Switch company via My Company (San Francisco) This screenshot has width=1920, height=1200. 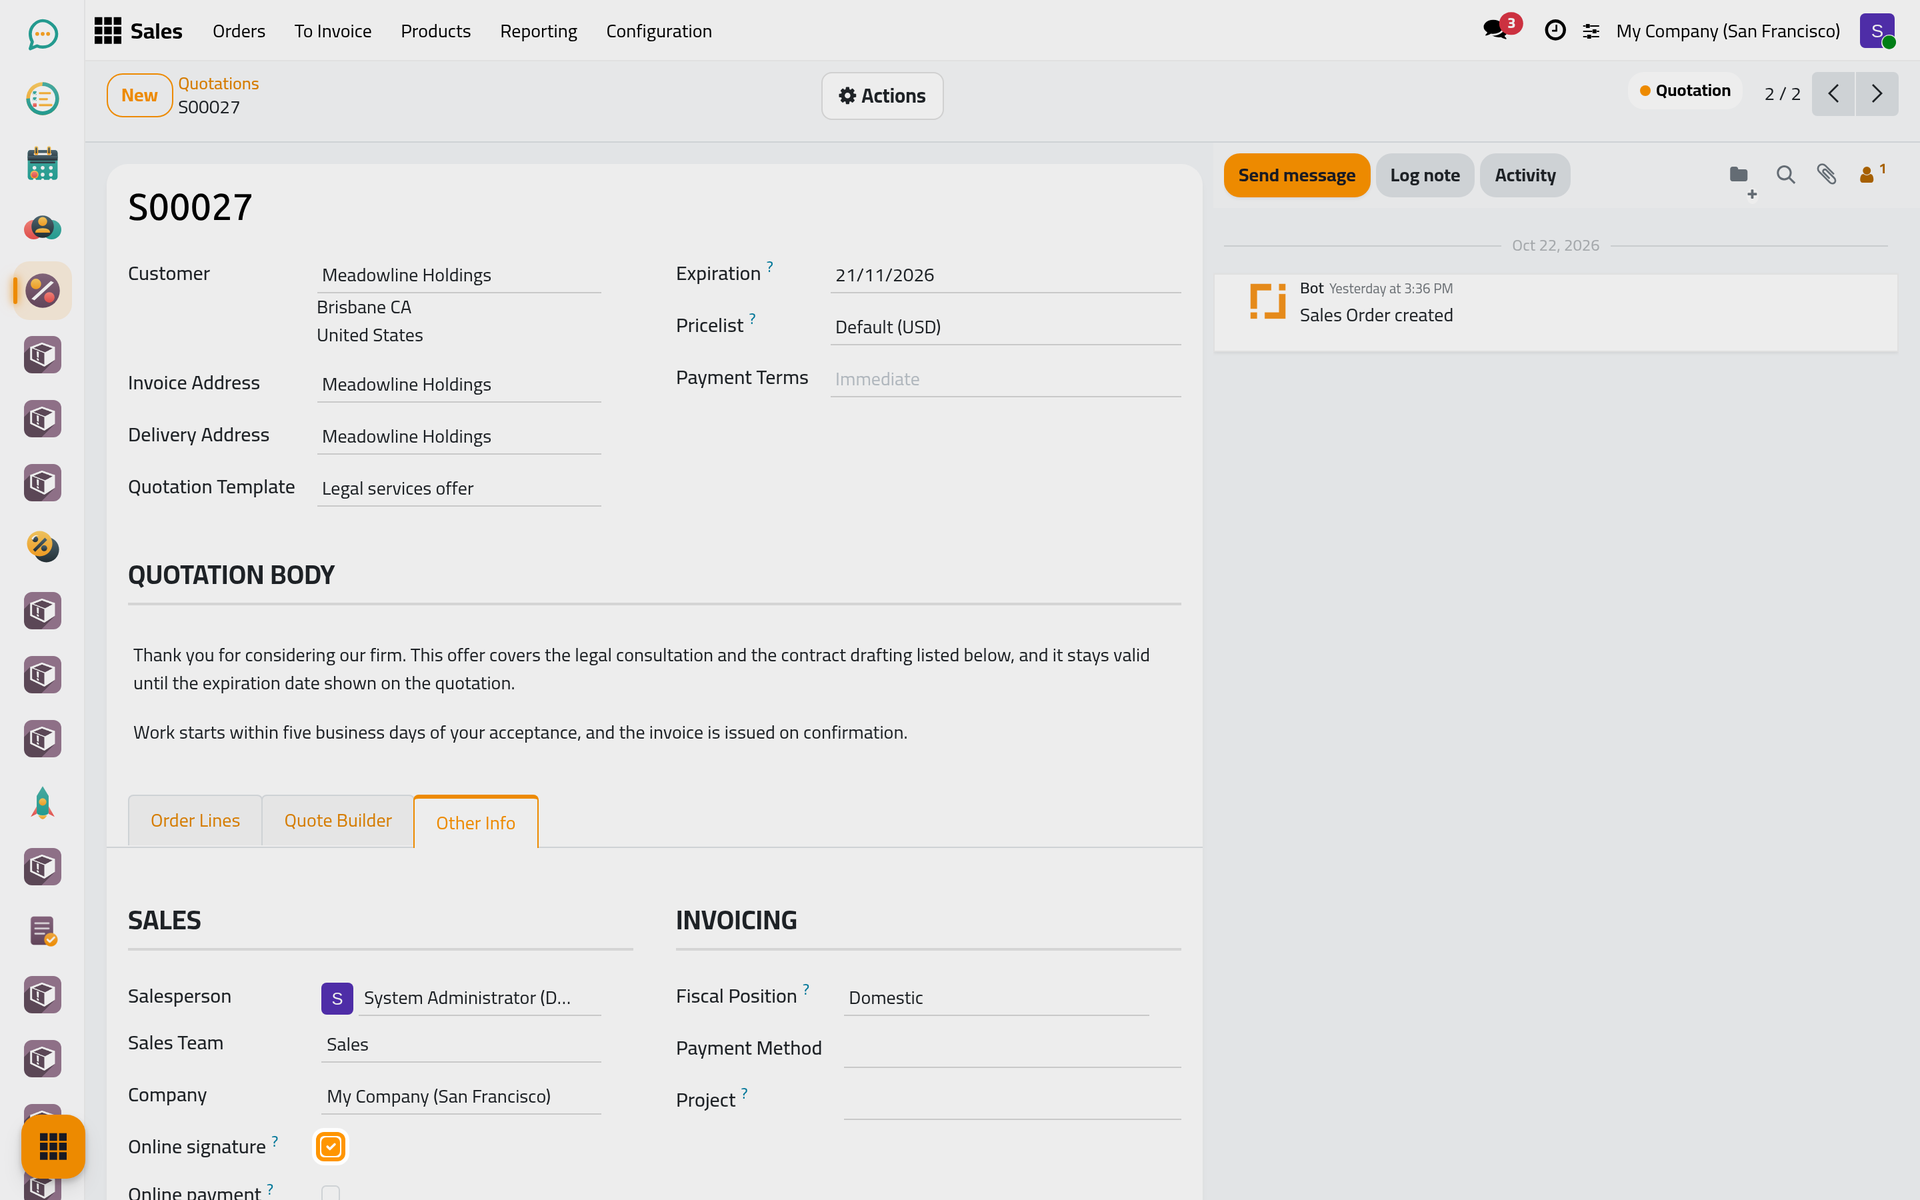[1728, 31]
